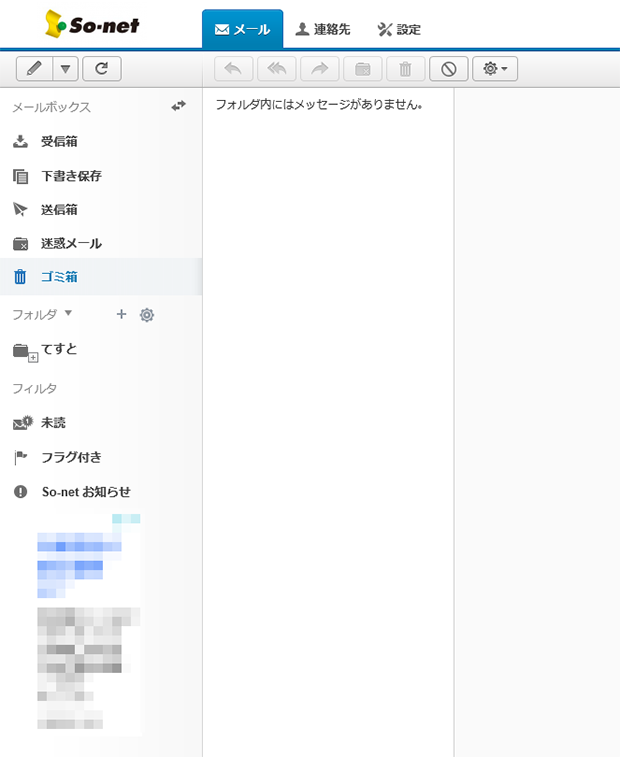Open the 設定 tab
The image size is (620, 757).
coord(399,30)
